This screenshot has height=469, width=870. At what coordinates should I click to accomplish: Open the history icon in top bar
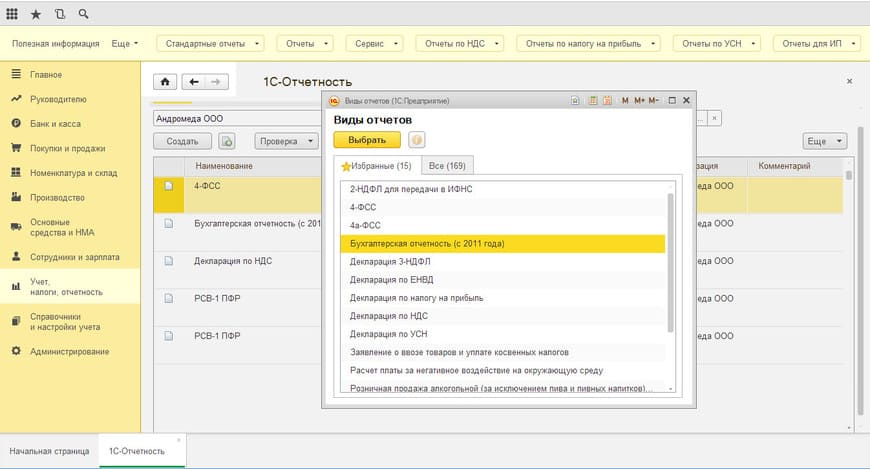point(60,14)
